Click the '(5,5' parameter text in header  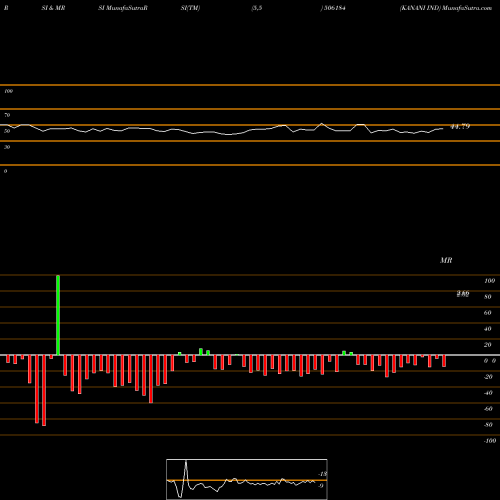(x=257, y=8)
